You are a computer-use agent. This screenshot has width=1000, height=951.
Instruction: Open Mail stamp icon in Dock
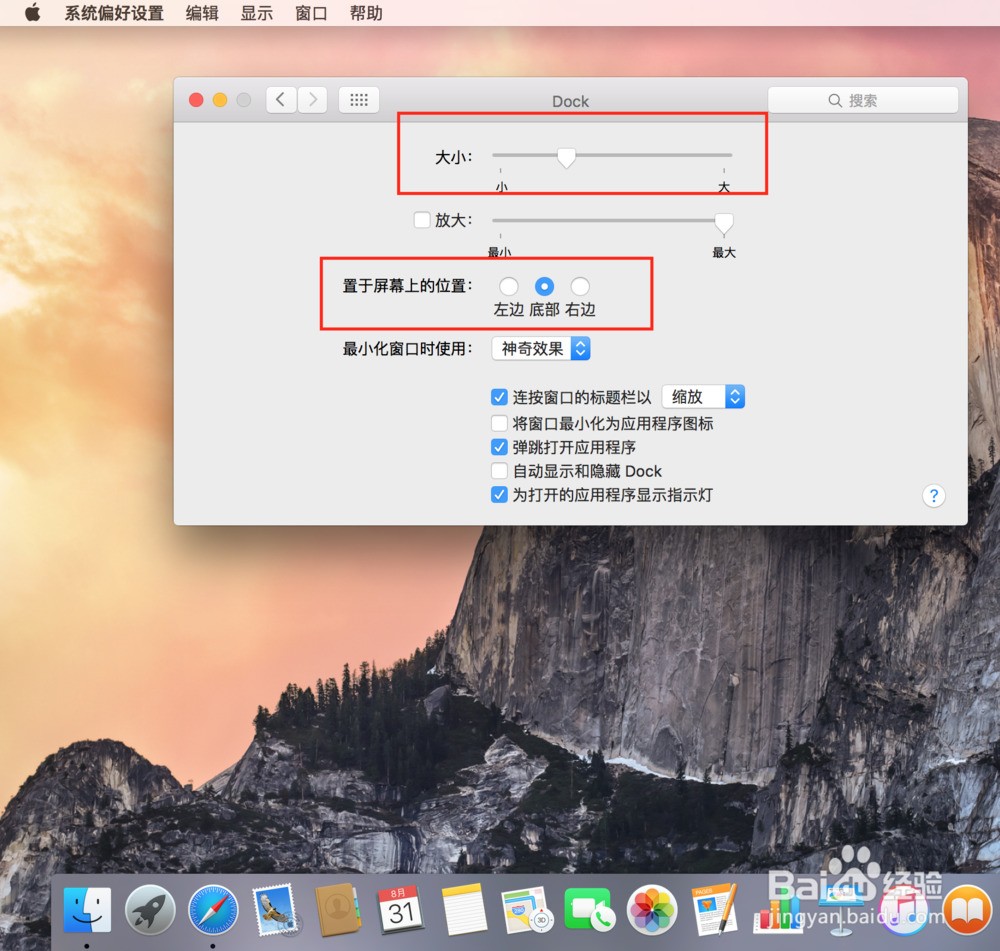(276, 910)
